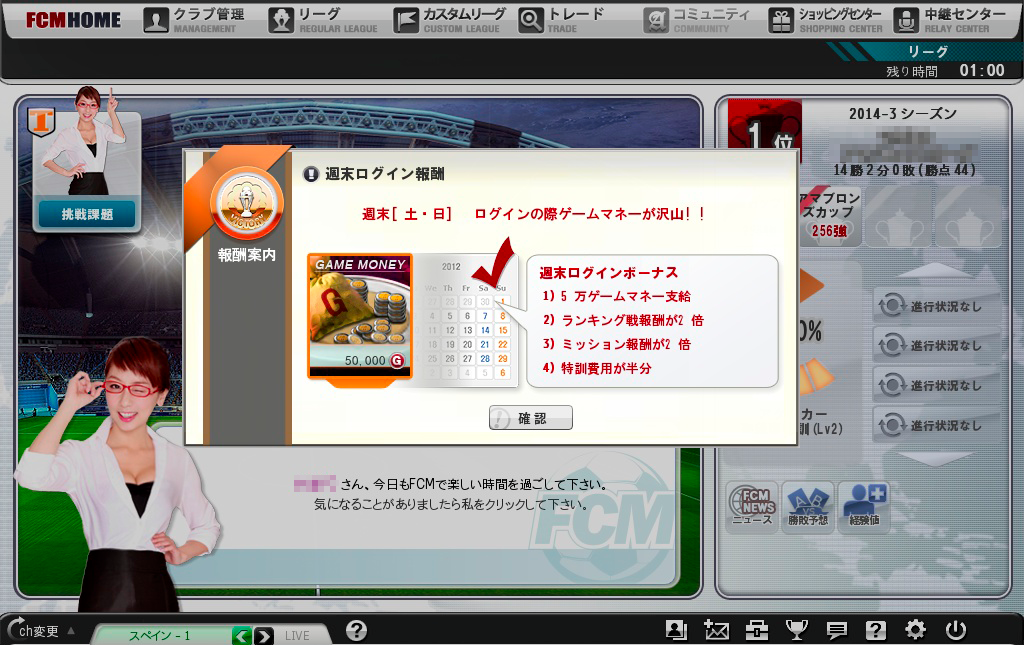Open the match prediction (勝敗予想) icon
1024x645 pixels.
808,506
